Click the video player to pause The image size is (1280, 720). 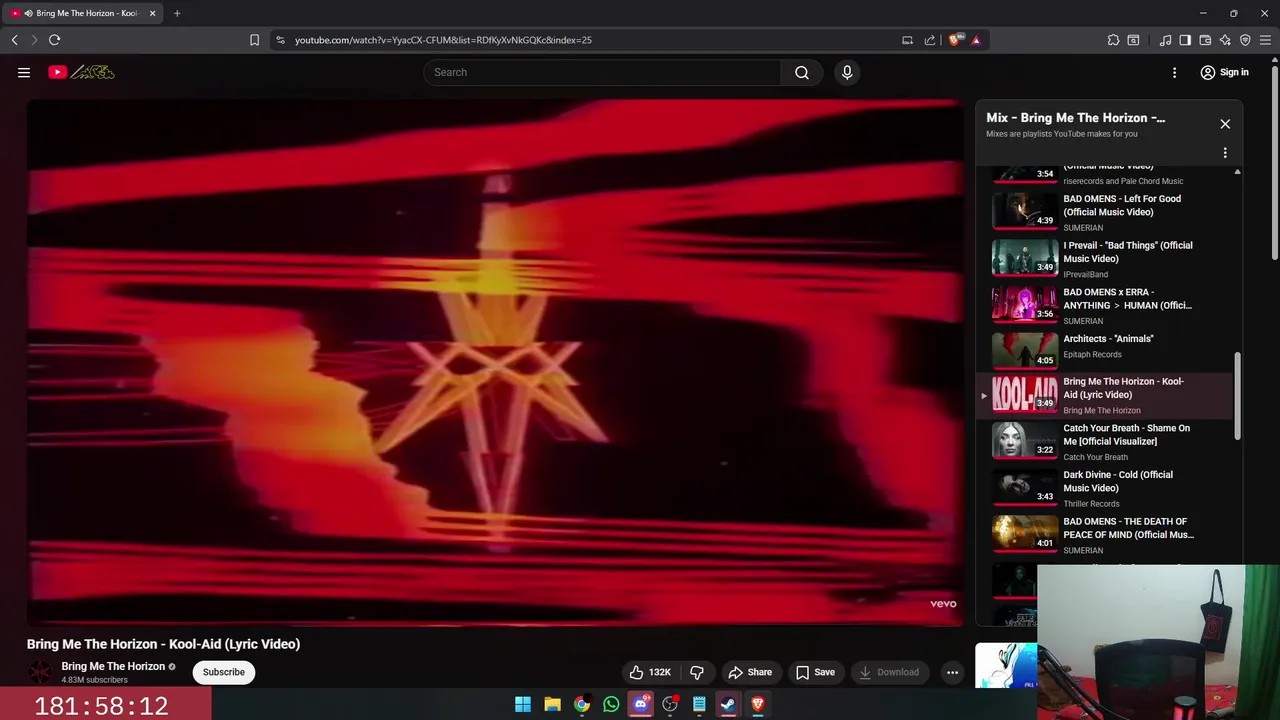coord(496,362)
